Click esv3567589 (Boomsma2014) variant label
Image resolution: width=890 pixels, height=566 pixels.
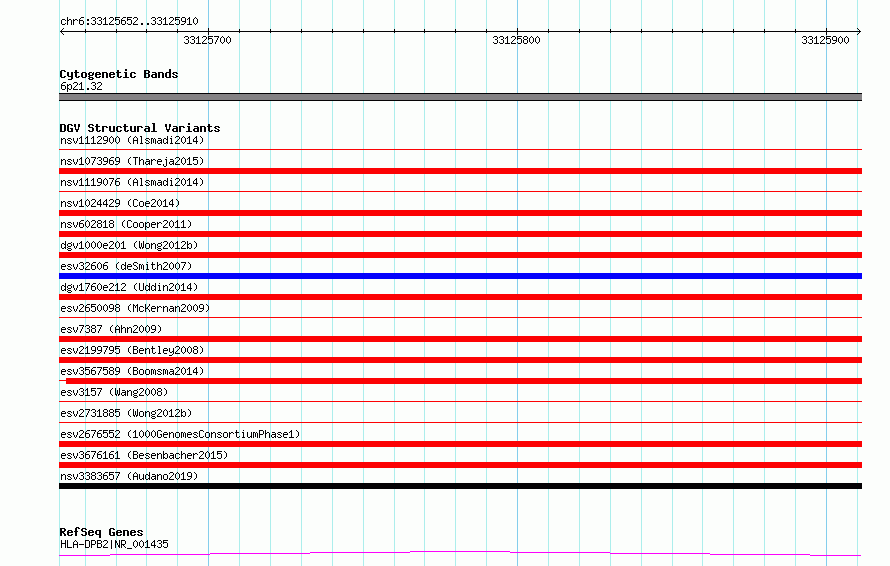click(132, 371)
